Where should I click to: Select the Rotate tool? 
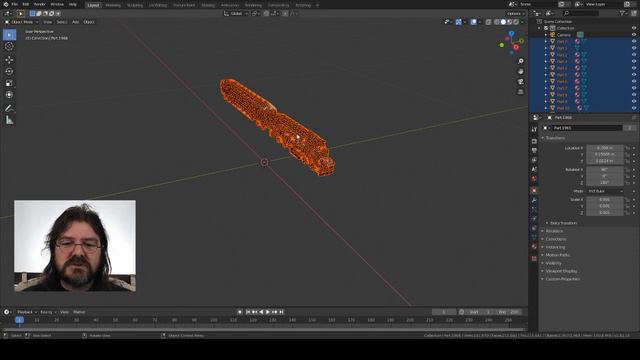(x=9, y=71)
